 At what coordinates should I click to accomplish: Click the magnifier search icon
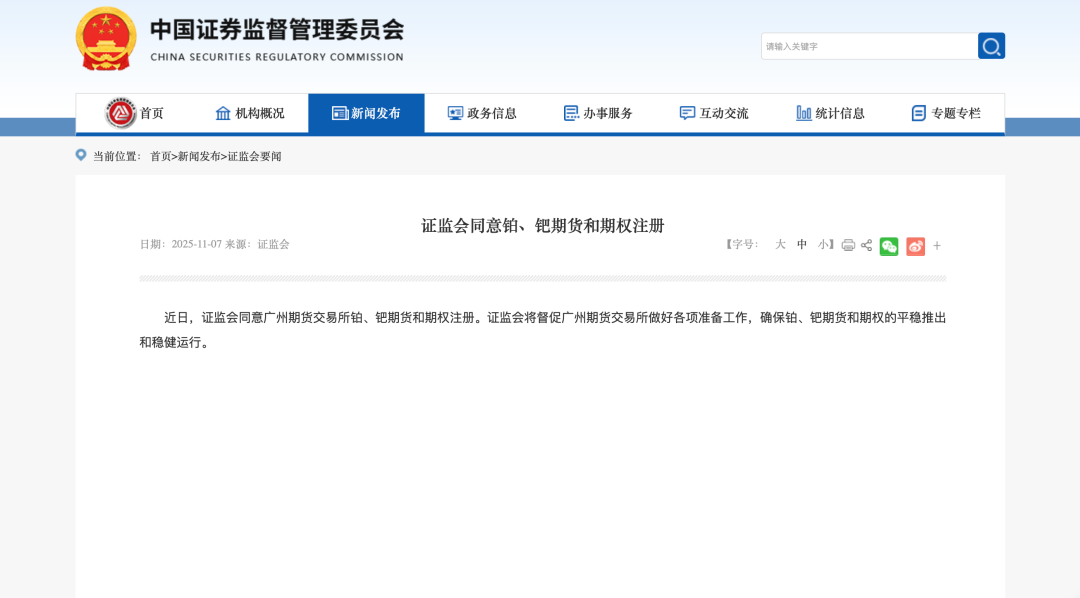[991, 45]
